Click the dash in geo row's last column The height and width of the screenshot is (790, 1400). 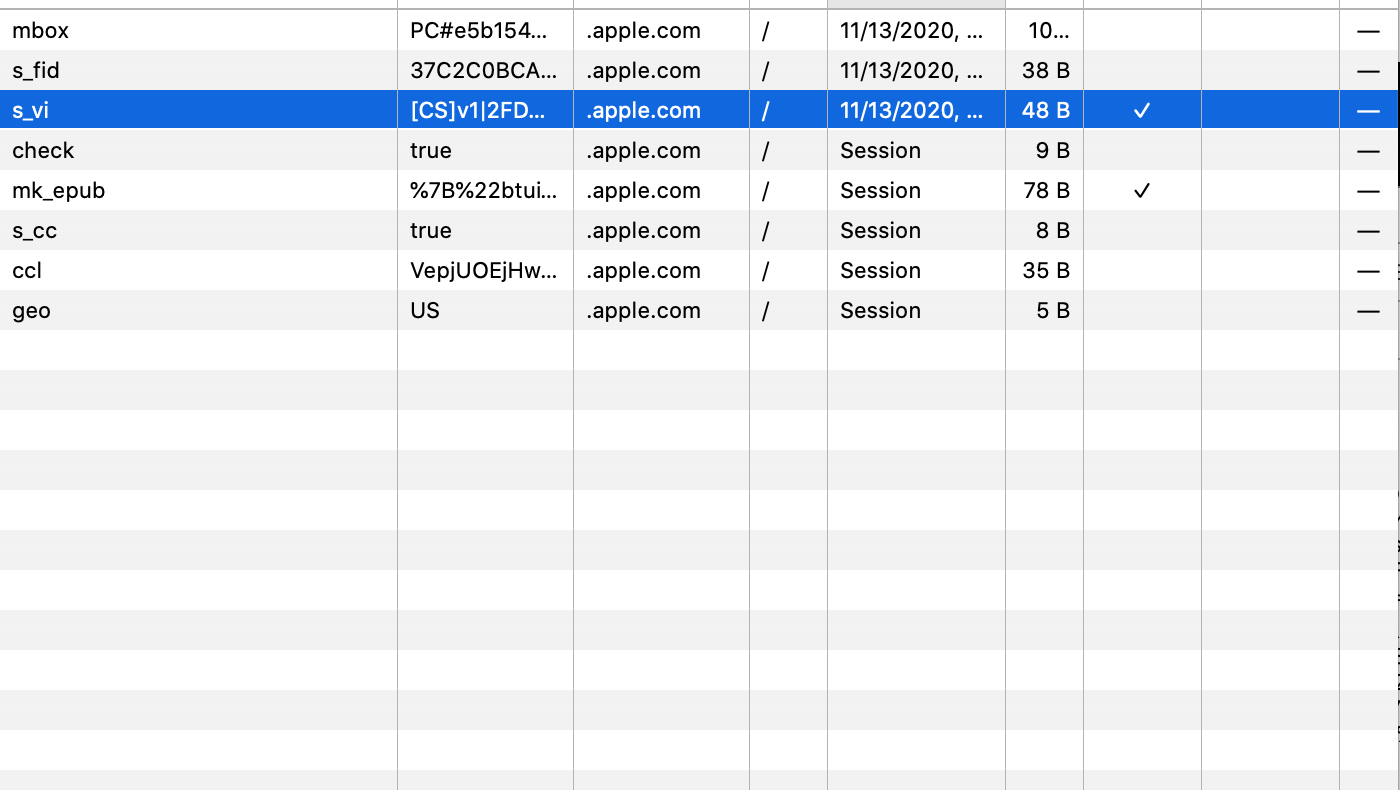[x=1368, y=311]
